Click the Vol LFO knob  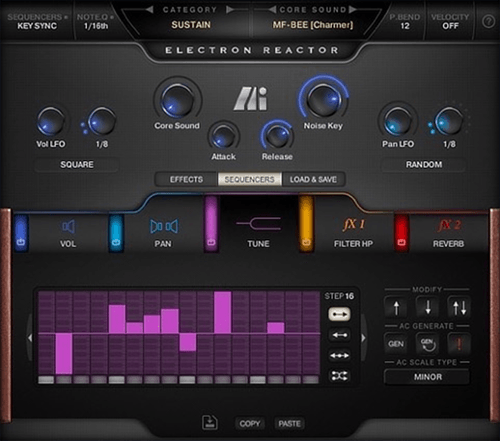[51, 122]
